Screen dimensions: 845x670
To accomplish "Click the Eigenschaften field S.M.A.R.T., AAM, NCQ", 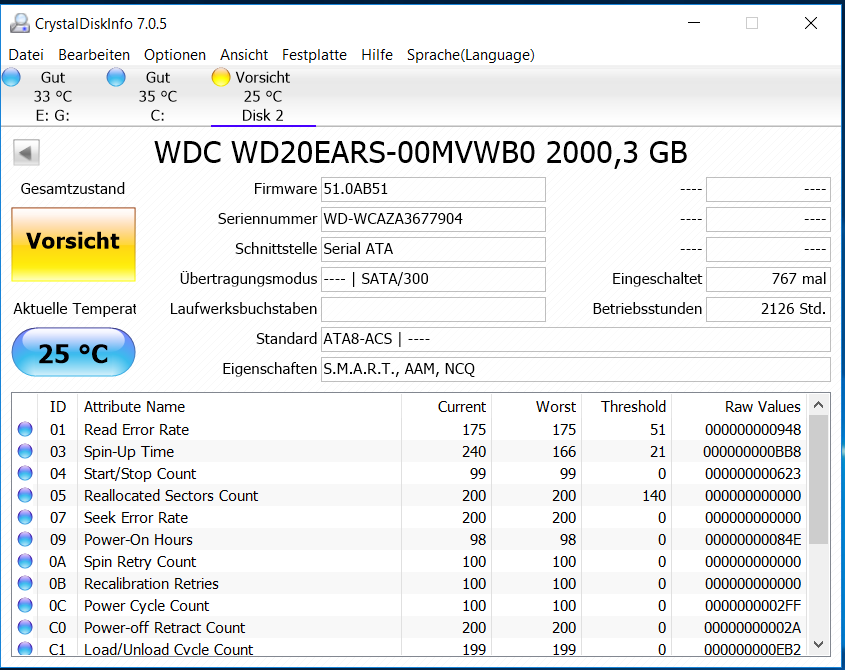I will tap(576, 369).
